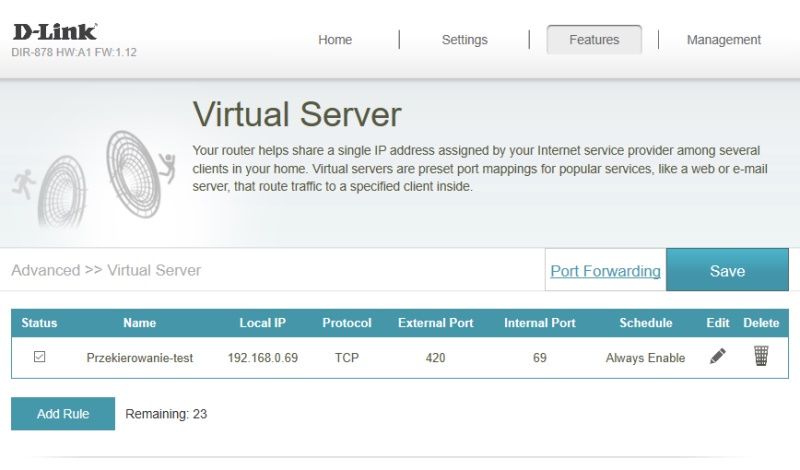Image resolution: width=800 pixels, height=470 pixels.
Task: Click the Name column header
Action: 139,323
